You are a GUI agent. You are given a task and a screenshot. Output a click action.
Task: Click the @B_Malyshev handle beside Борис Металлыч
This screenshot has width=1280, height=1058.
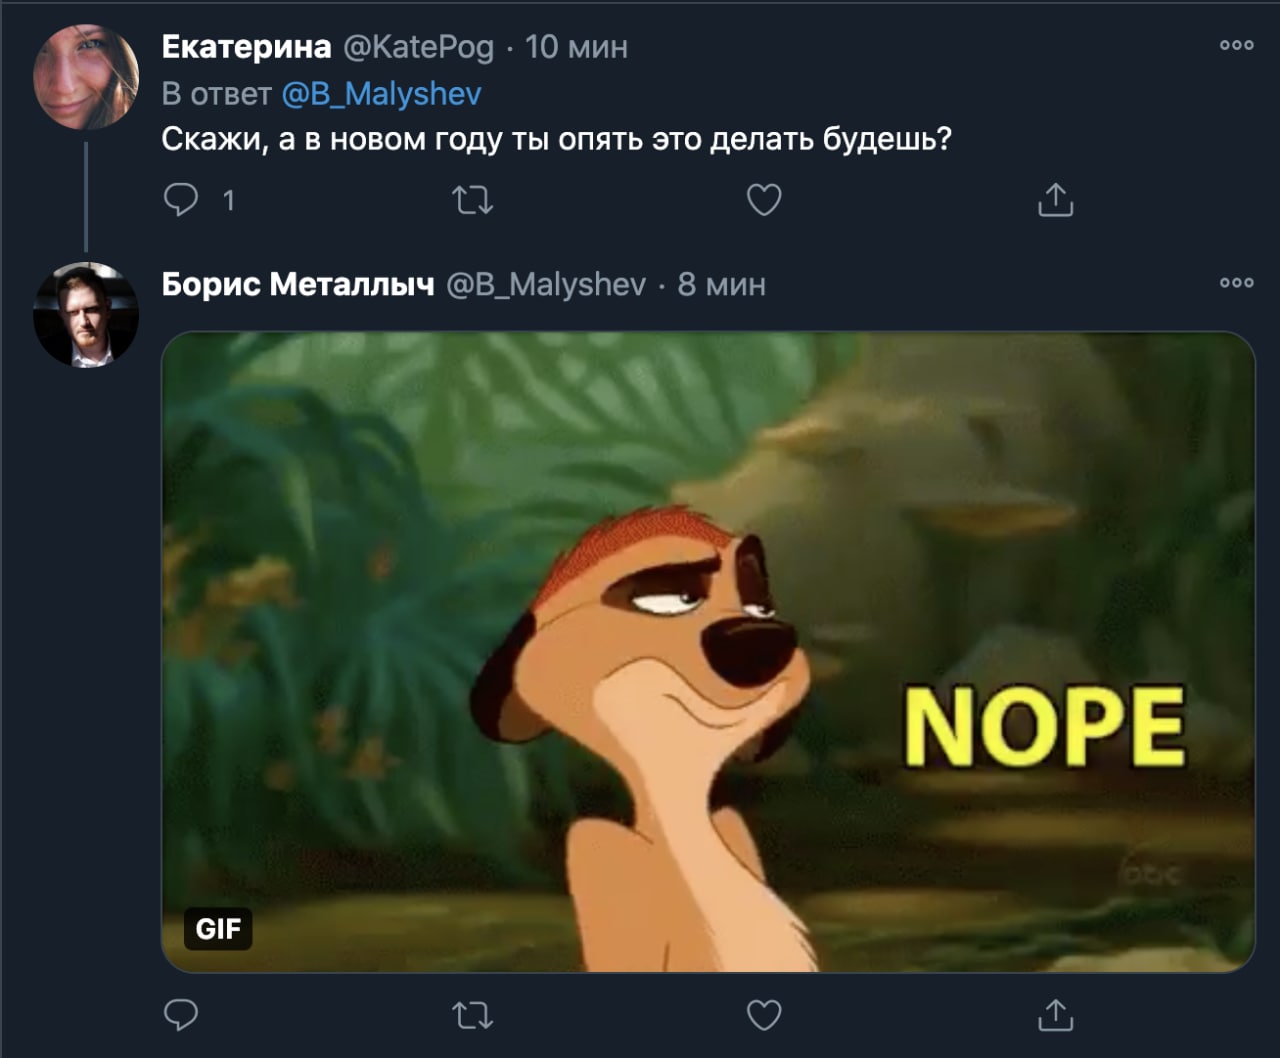click(x=545, y=285)
